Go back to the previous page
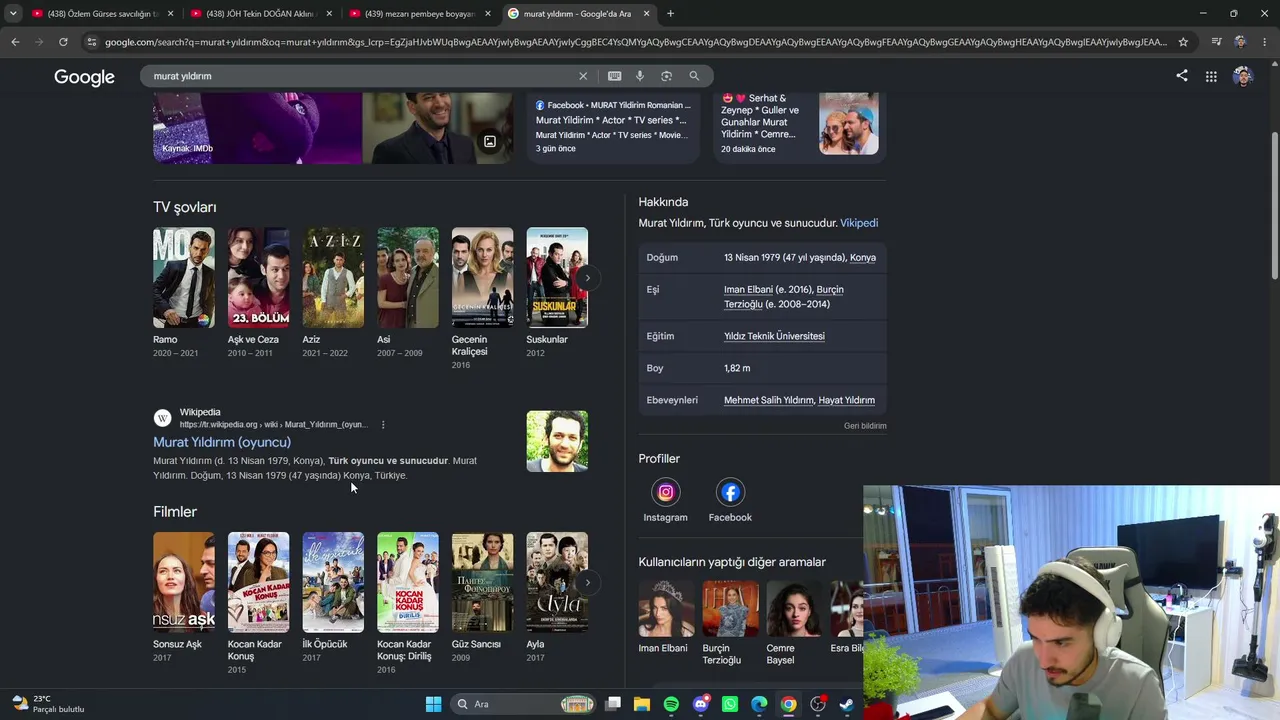This screenshot has width=1280, height=720. click(15, 42)
